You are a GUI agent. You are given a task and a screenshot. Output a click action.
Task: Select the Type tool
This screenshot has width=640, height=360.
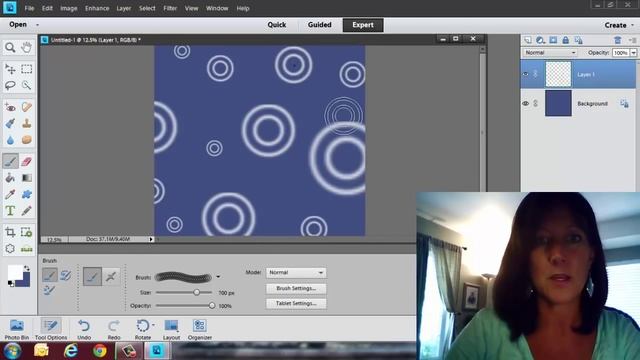tap(10, 211)
